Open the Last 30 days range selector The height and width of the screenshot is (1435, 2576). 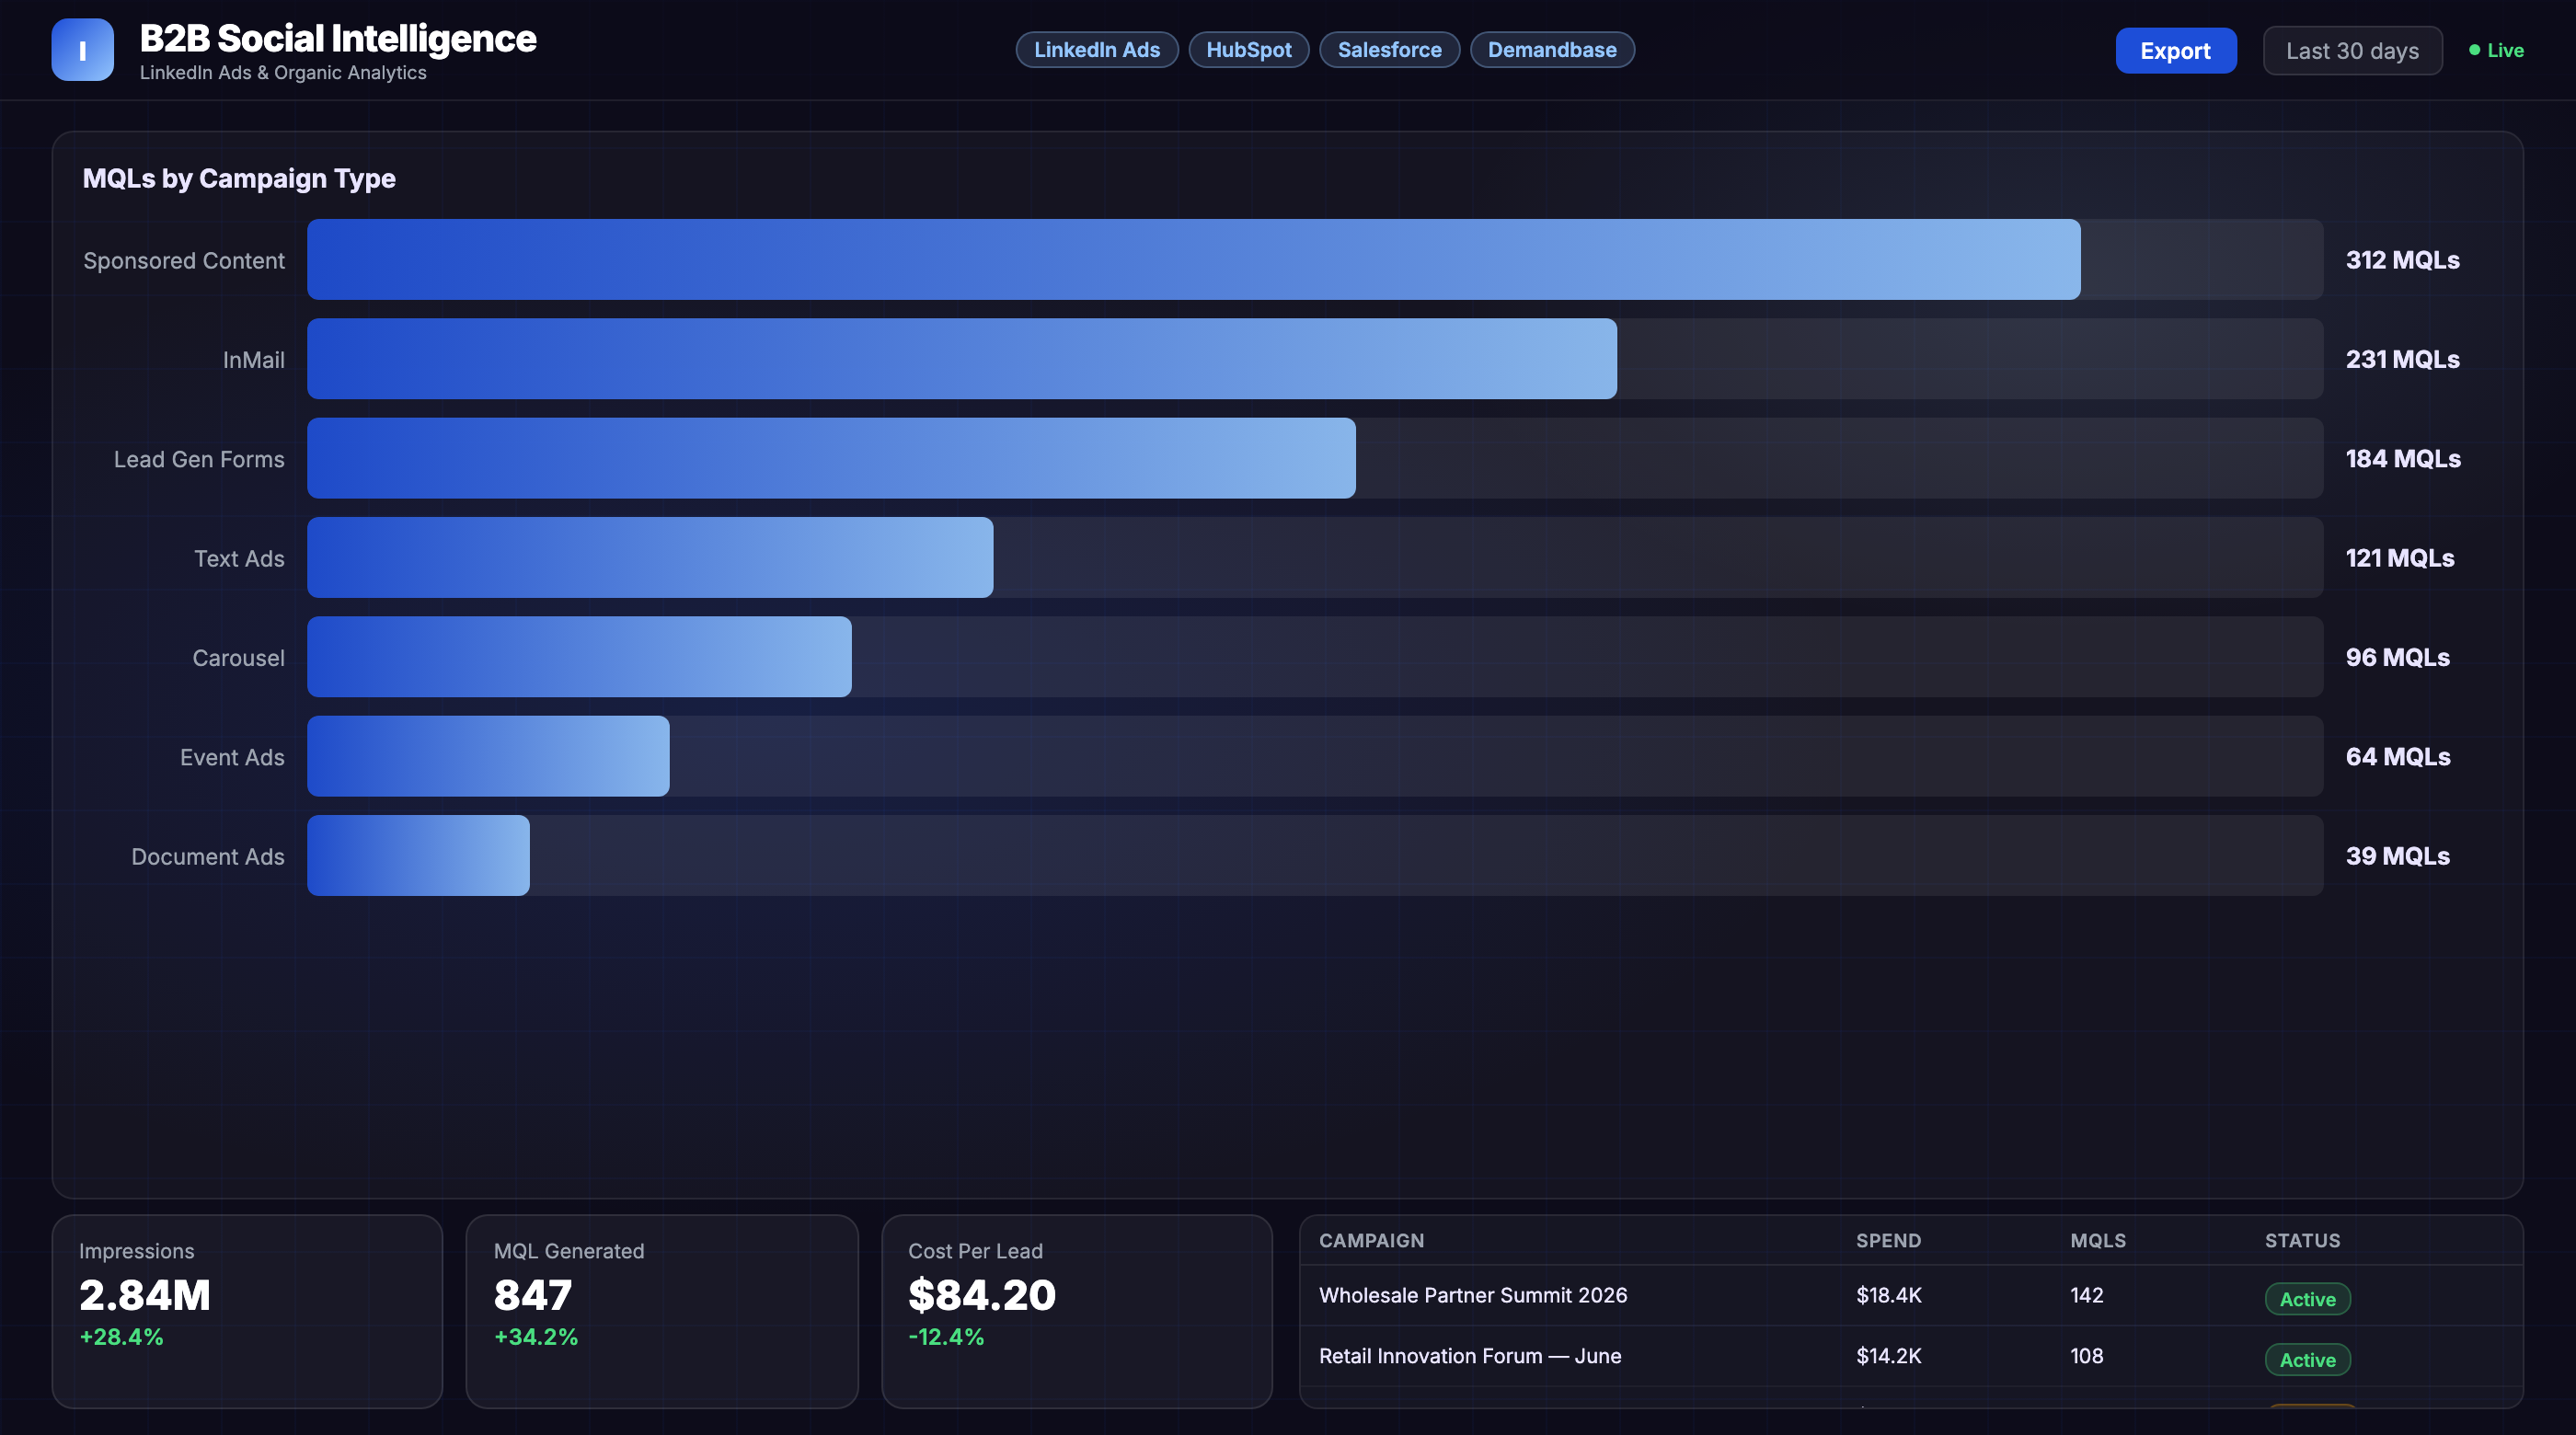[2352, 51]
